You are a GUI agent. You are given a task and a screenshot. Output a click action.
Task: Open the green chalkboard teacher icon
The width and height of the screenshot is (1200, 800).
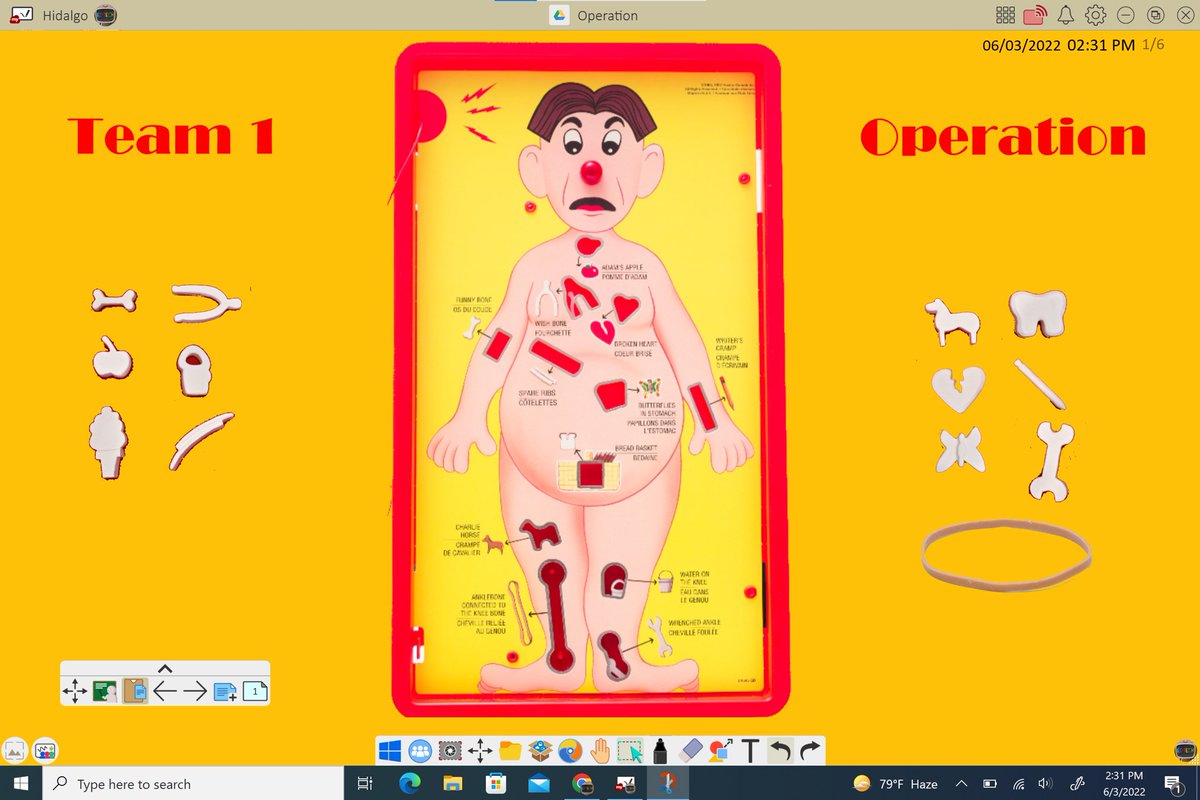(105, 690)
